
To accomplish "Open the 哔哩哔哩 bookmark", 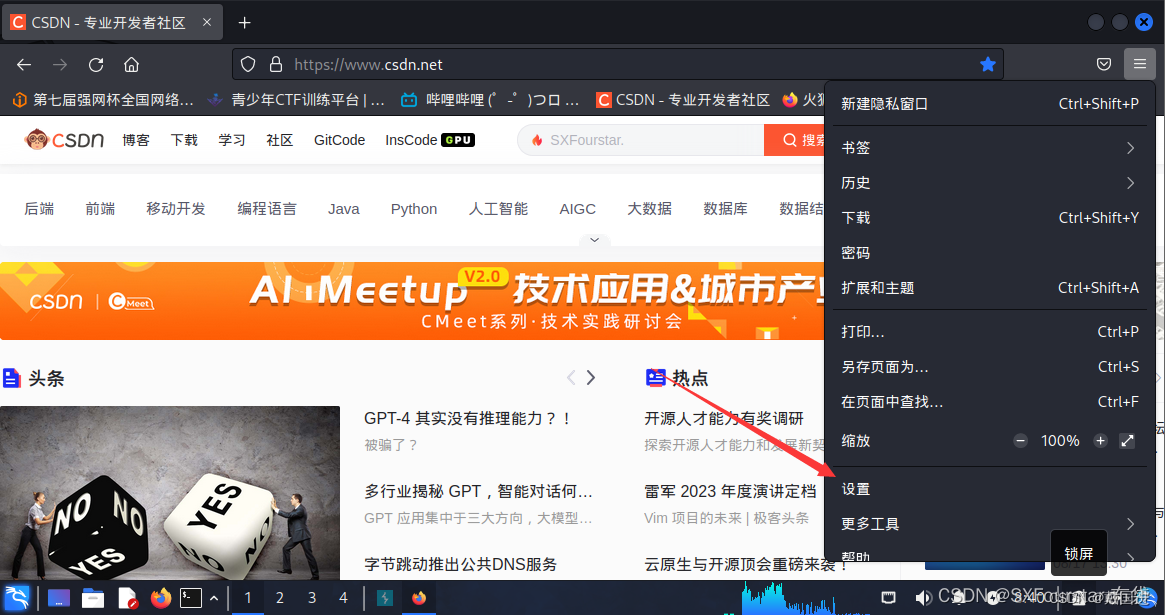I will coord(490,100).
